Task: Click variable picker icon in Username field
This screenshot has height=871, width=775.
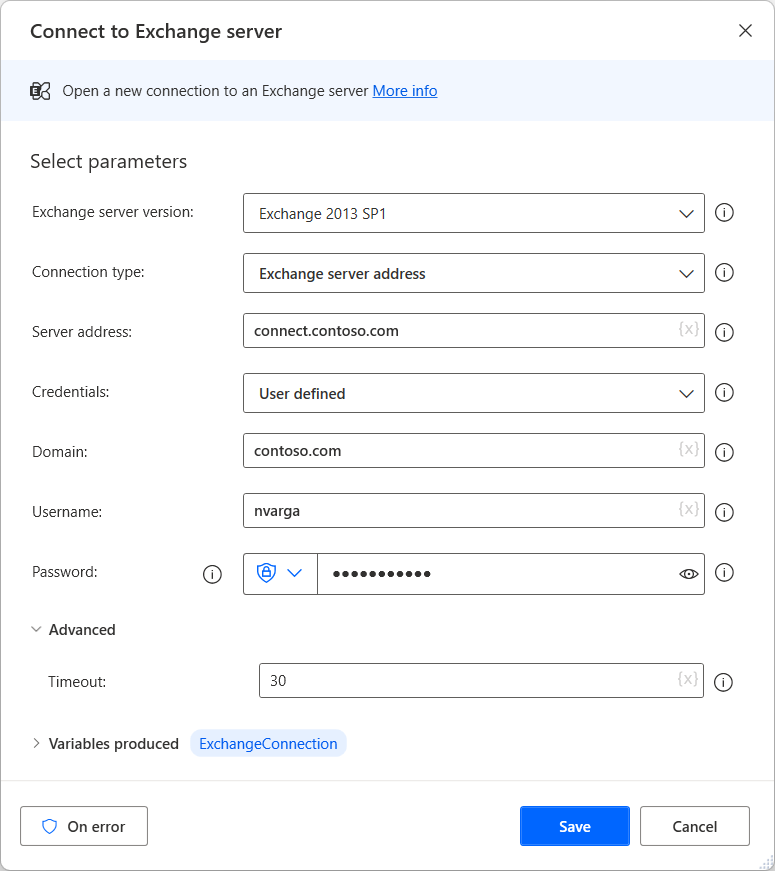Action: pos(688,510)
